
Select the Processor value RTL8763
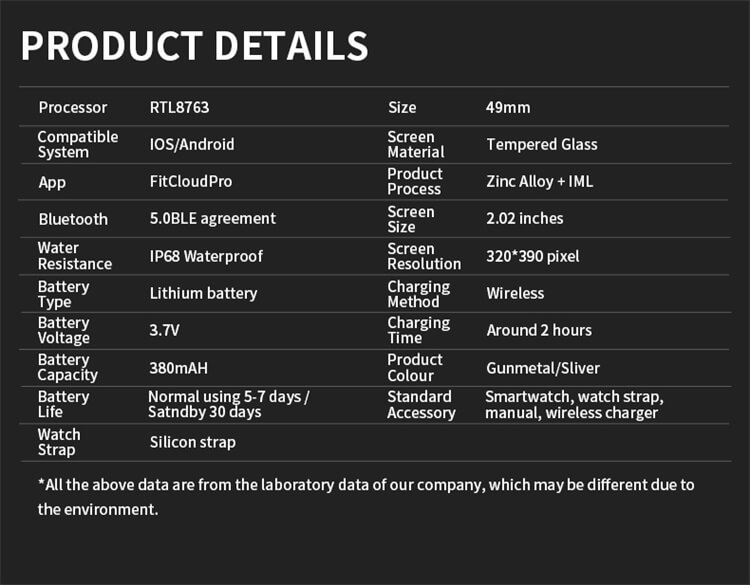[x=179, y=107]
